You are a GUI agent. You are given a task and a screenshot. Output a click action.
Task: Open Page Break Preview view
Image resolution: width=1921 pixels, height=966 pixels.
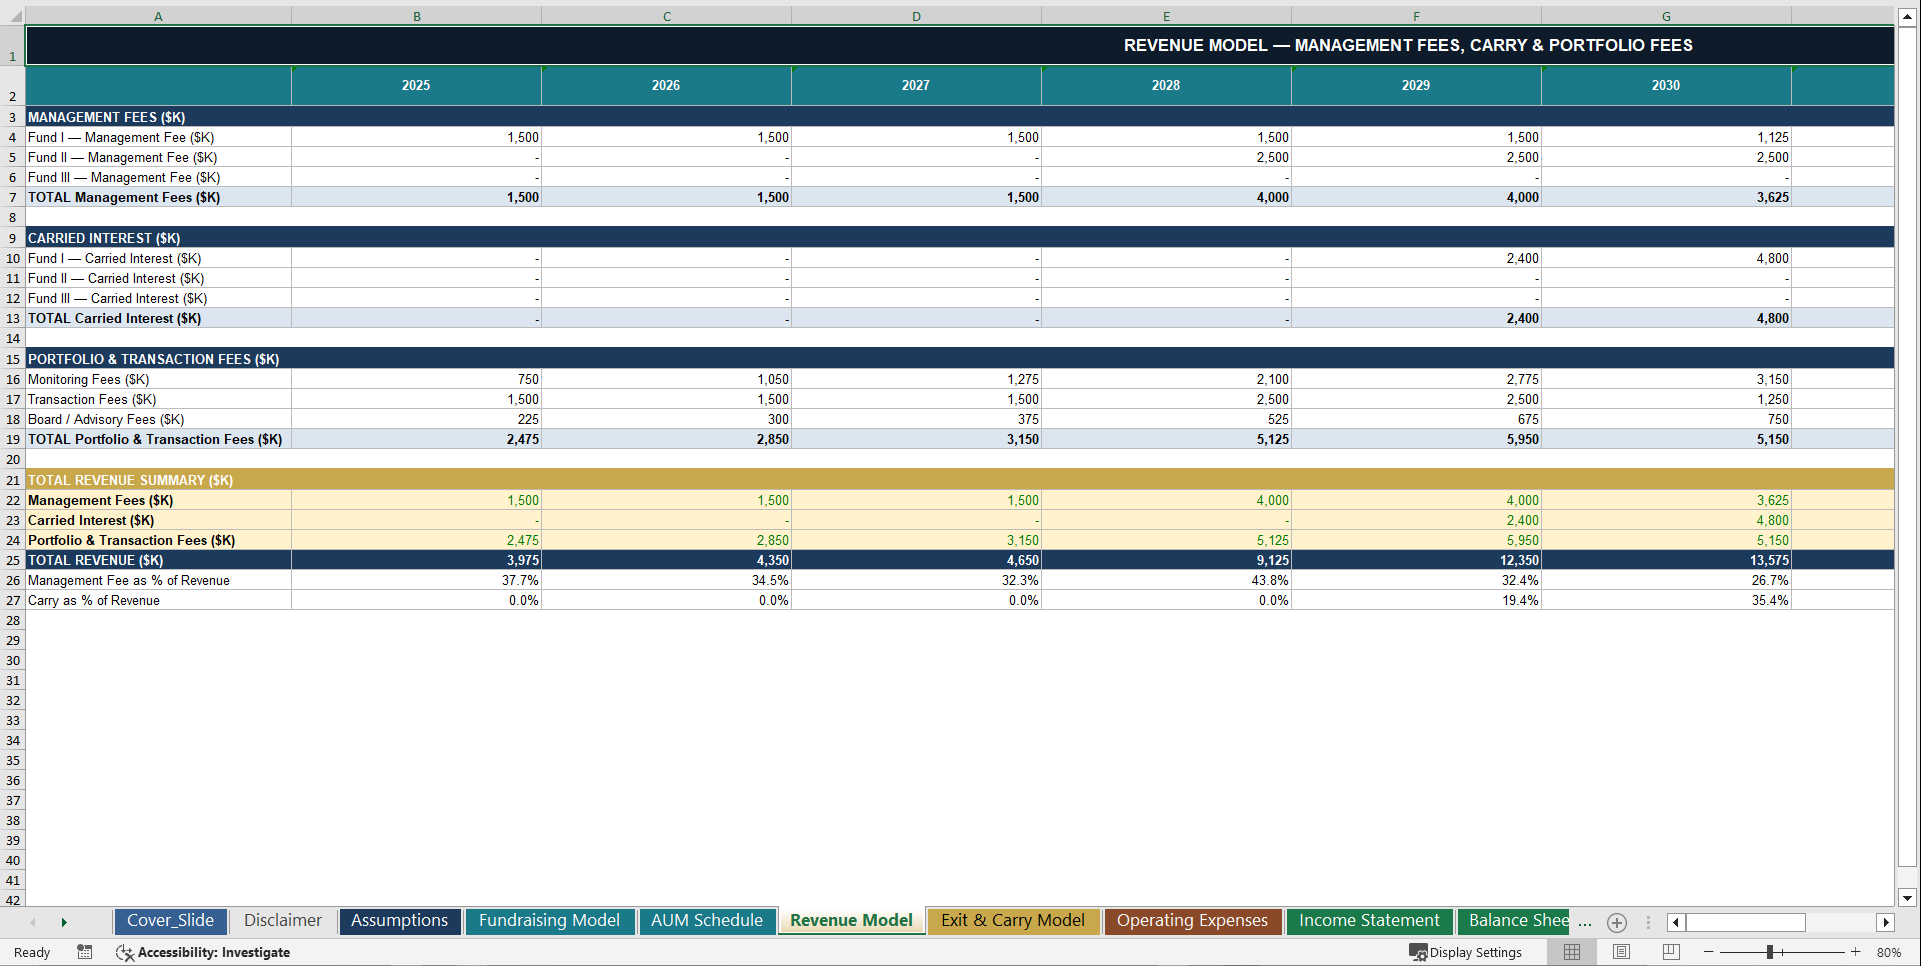1668,952
